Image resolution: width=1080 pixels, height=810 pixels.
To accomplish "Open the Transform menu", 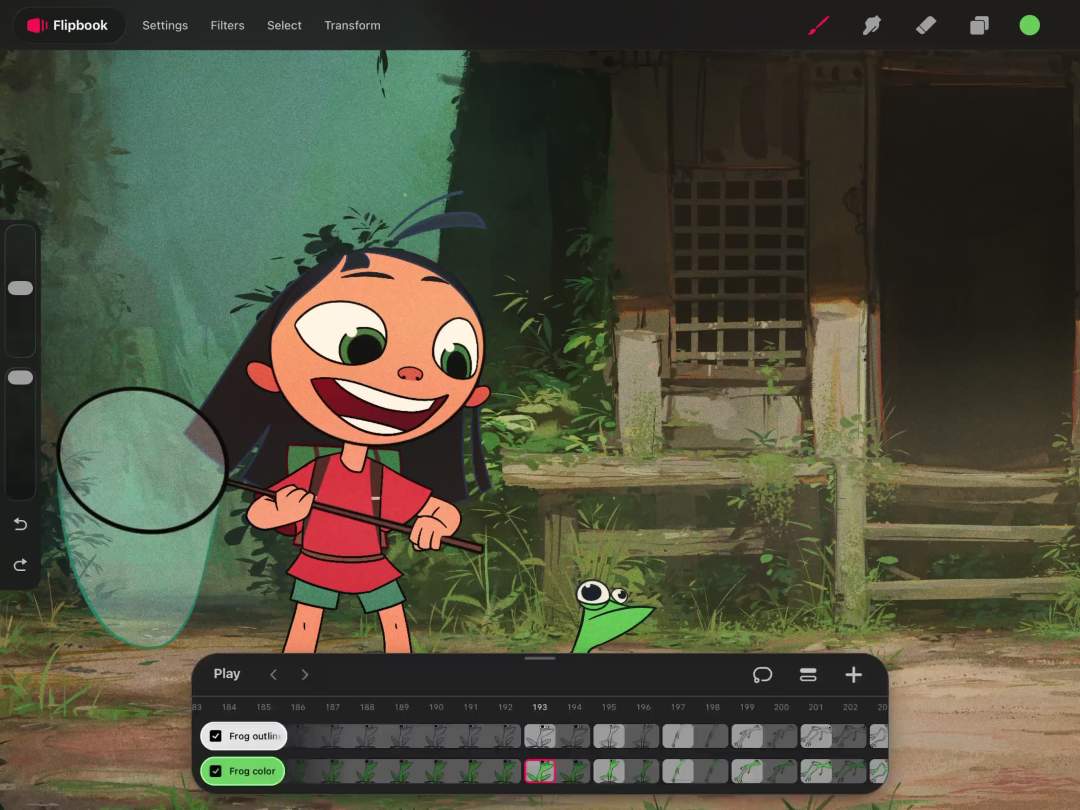I will point(352,25).
